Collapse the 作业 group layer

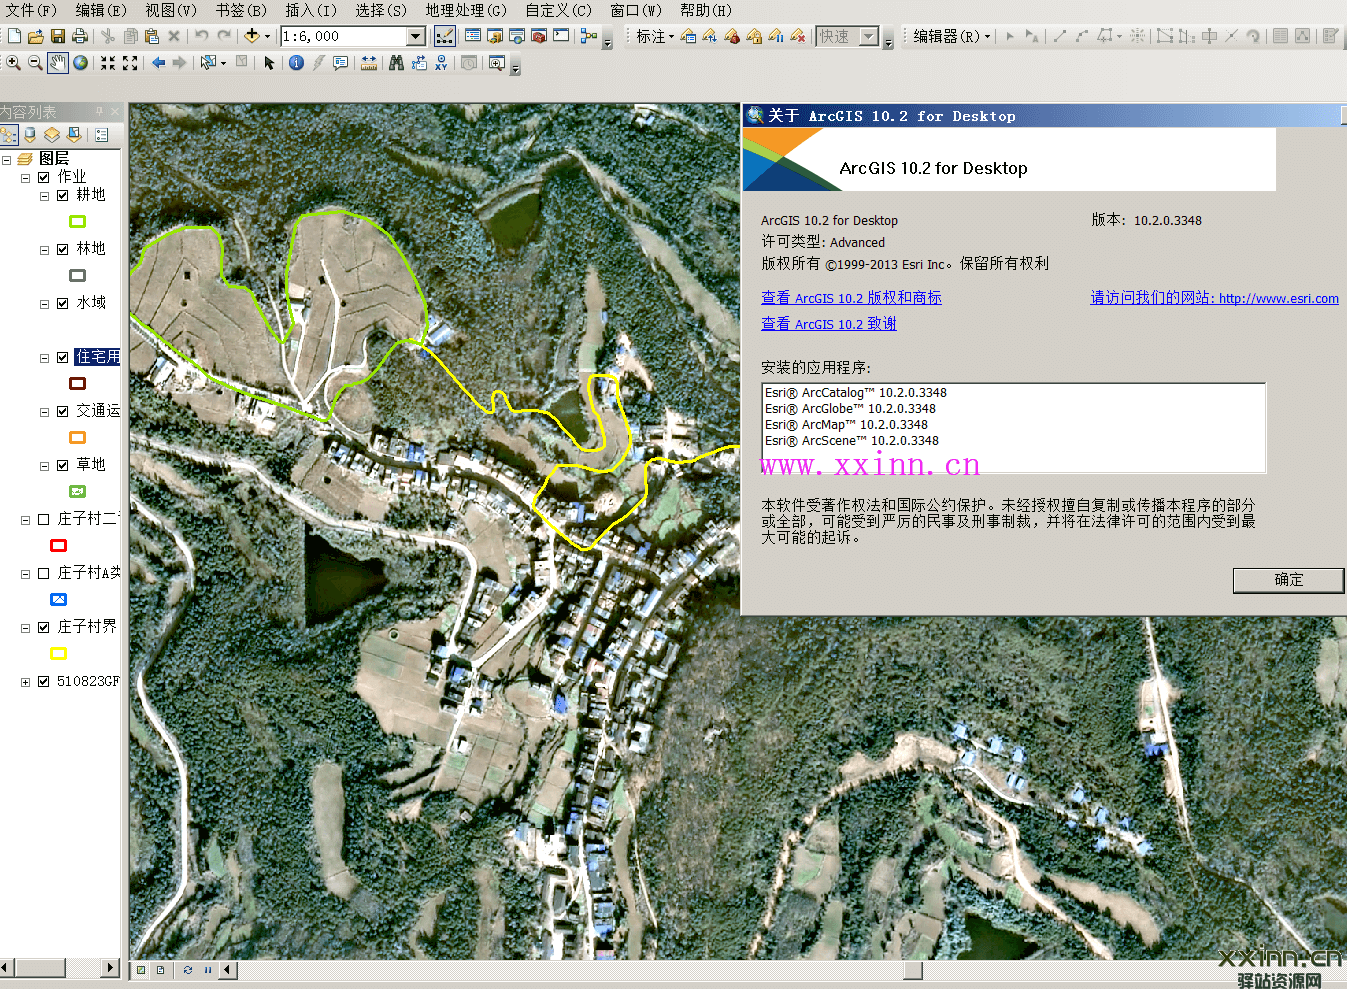point(26,178)
